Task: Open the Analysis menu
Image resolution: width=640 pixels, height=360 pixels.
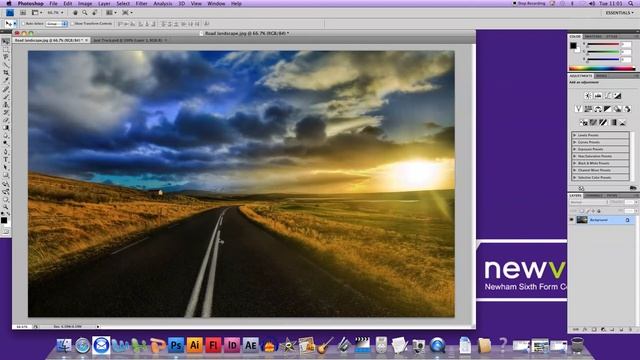Action: point(162,4)
